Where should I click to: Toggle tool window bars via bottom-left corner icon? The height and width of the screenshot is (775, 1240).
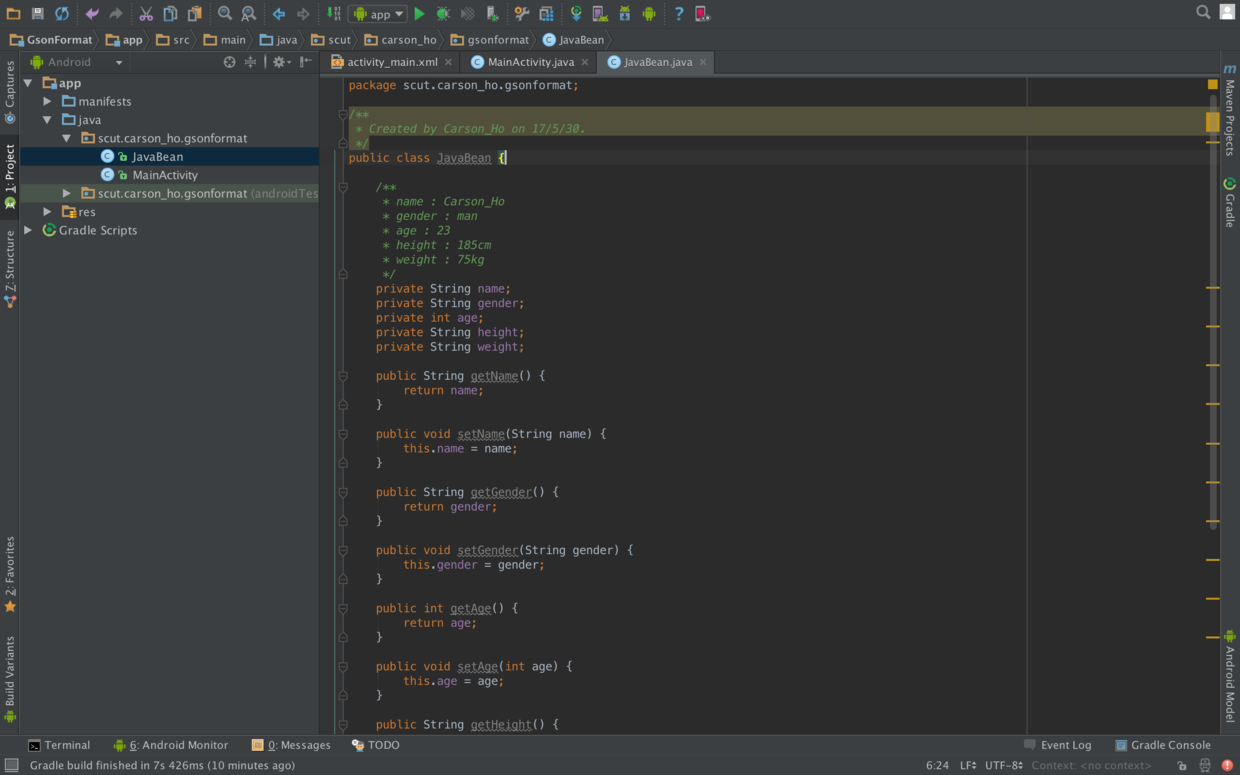(x=11, y=766)
